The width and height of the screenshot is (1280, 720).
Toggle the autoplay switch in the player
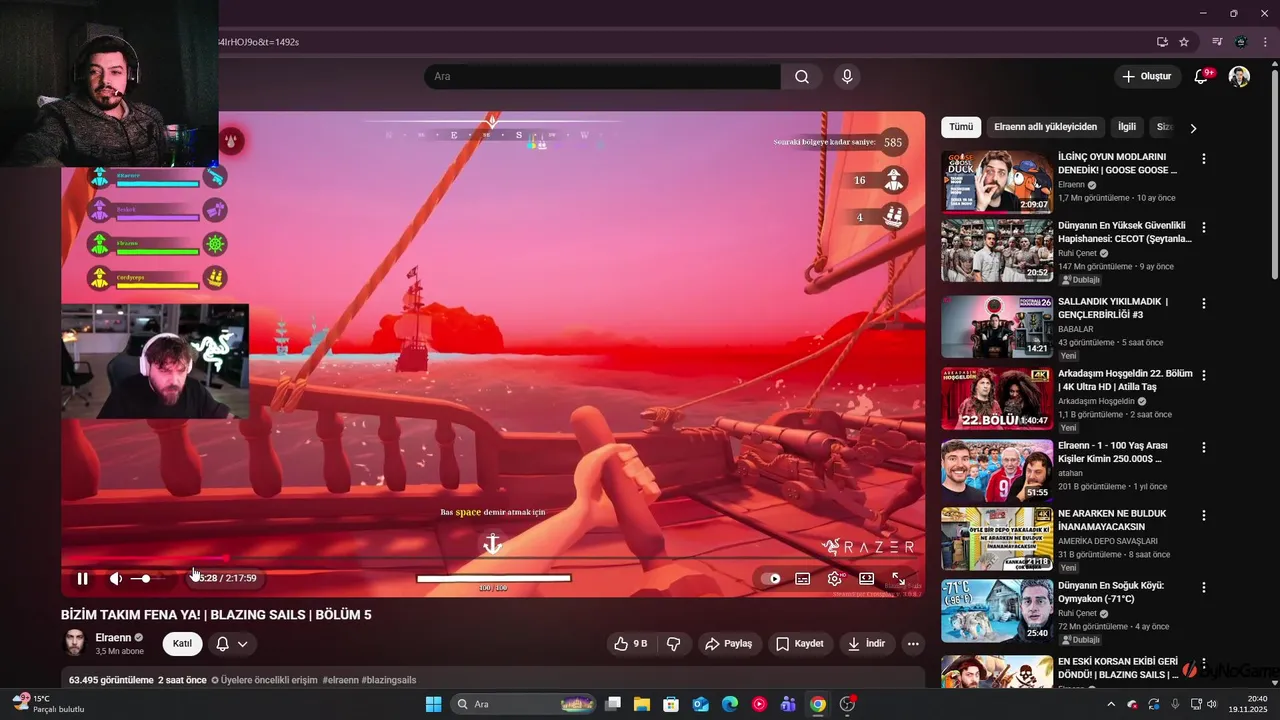[x=771, y=578]
